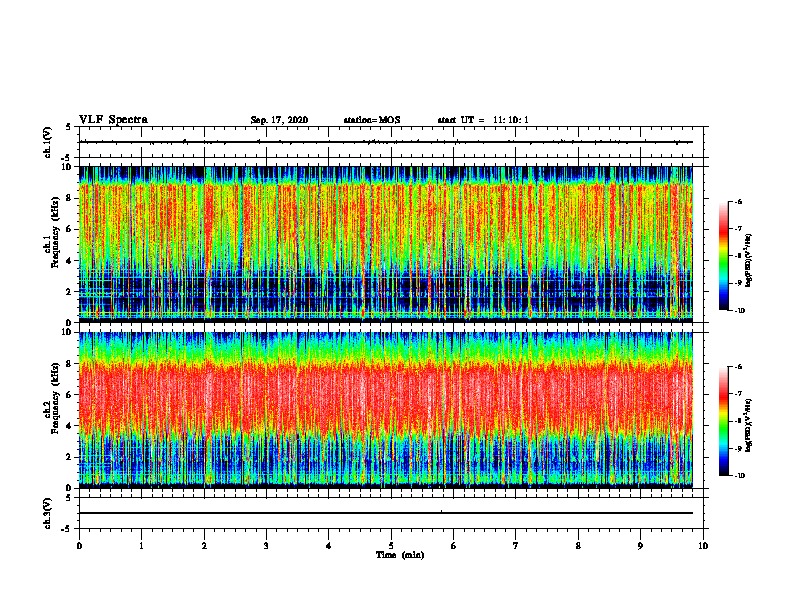Click time-axis tick label "5"
Image resolution: width=792 pixels, height=612 pixels.
click(x=391, y=546)
